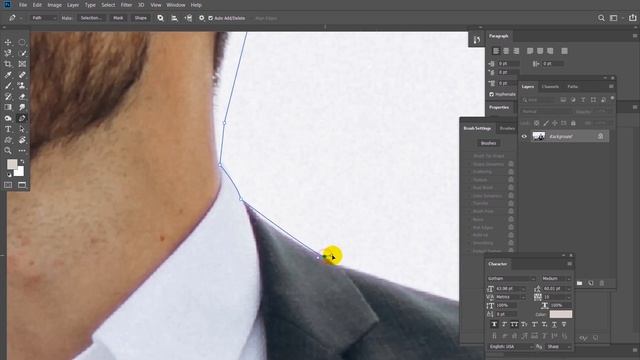Hide the Background layer eye icon
The height and width of the screenshot is (360, 640).
point(524,136)
